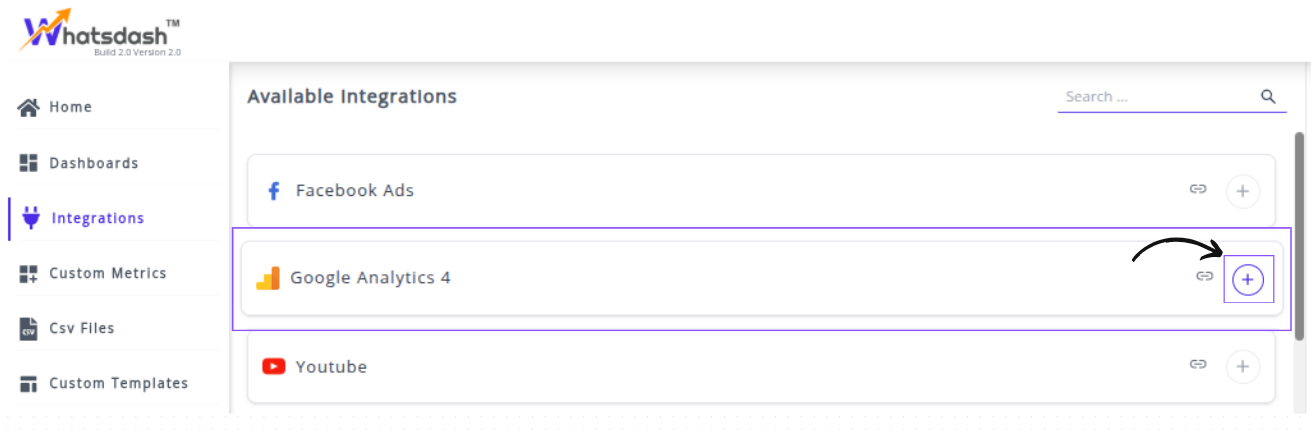Click the Search input field
The width and height of the screenshot is (1311, 430).
click(1155, 97)
